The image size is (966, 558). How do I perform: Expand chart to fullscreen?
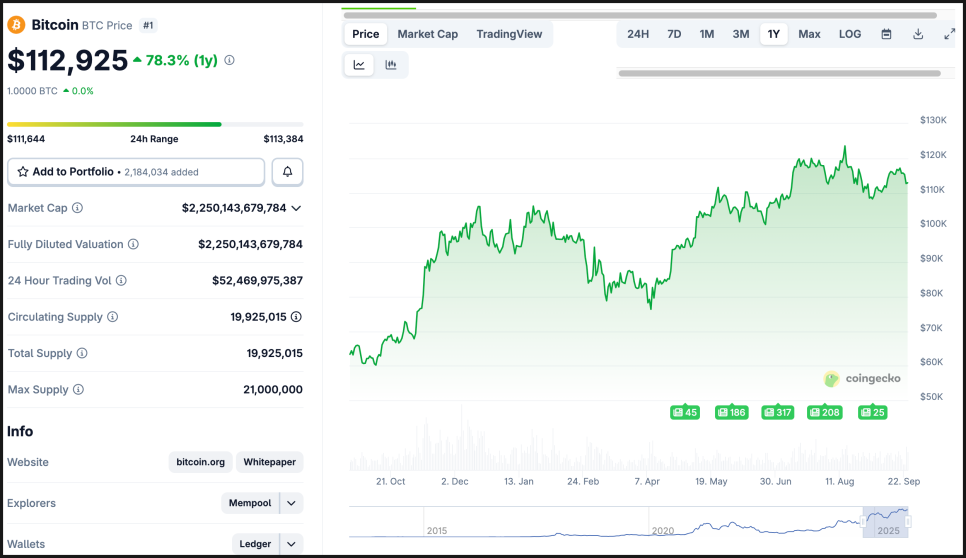(x=949, y=34)
